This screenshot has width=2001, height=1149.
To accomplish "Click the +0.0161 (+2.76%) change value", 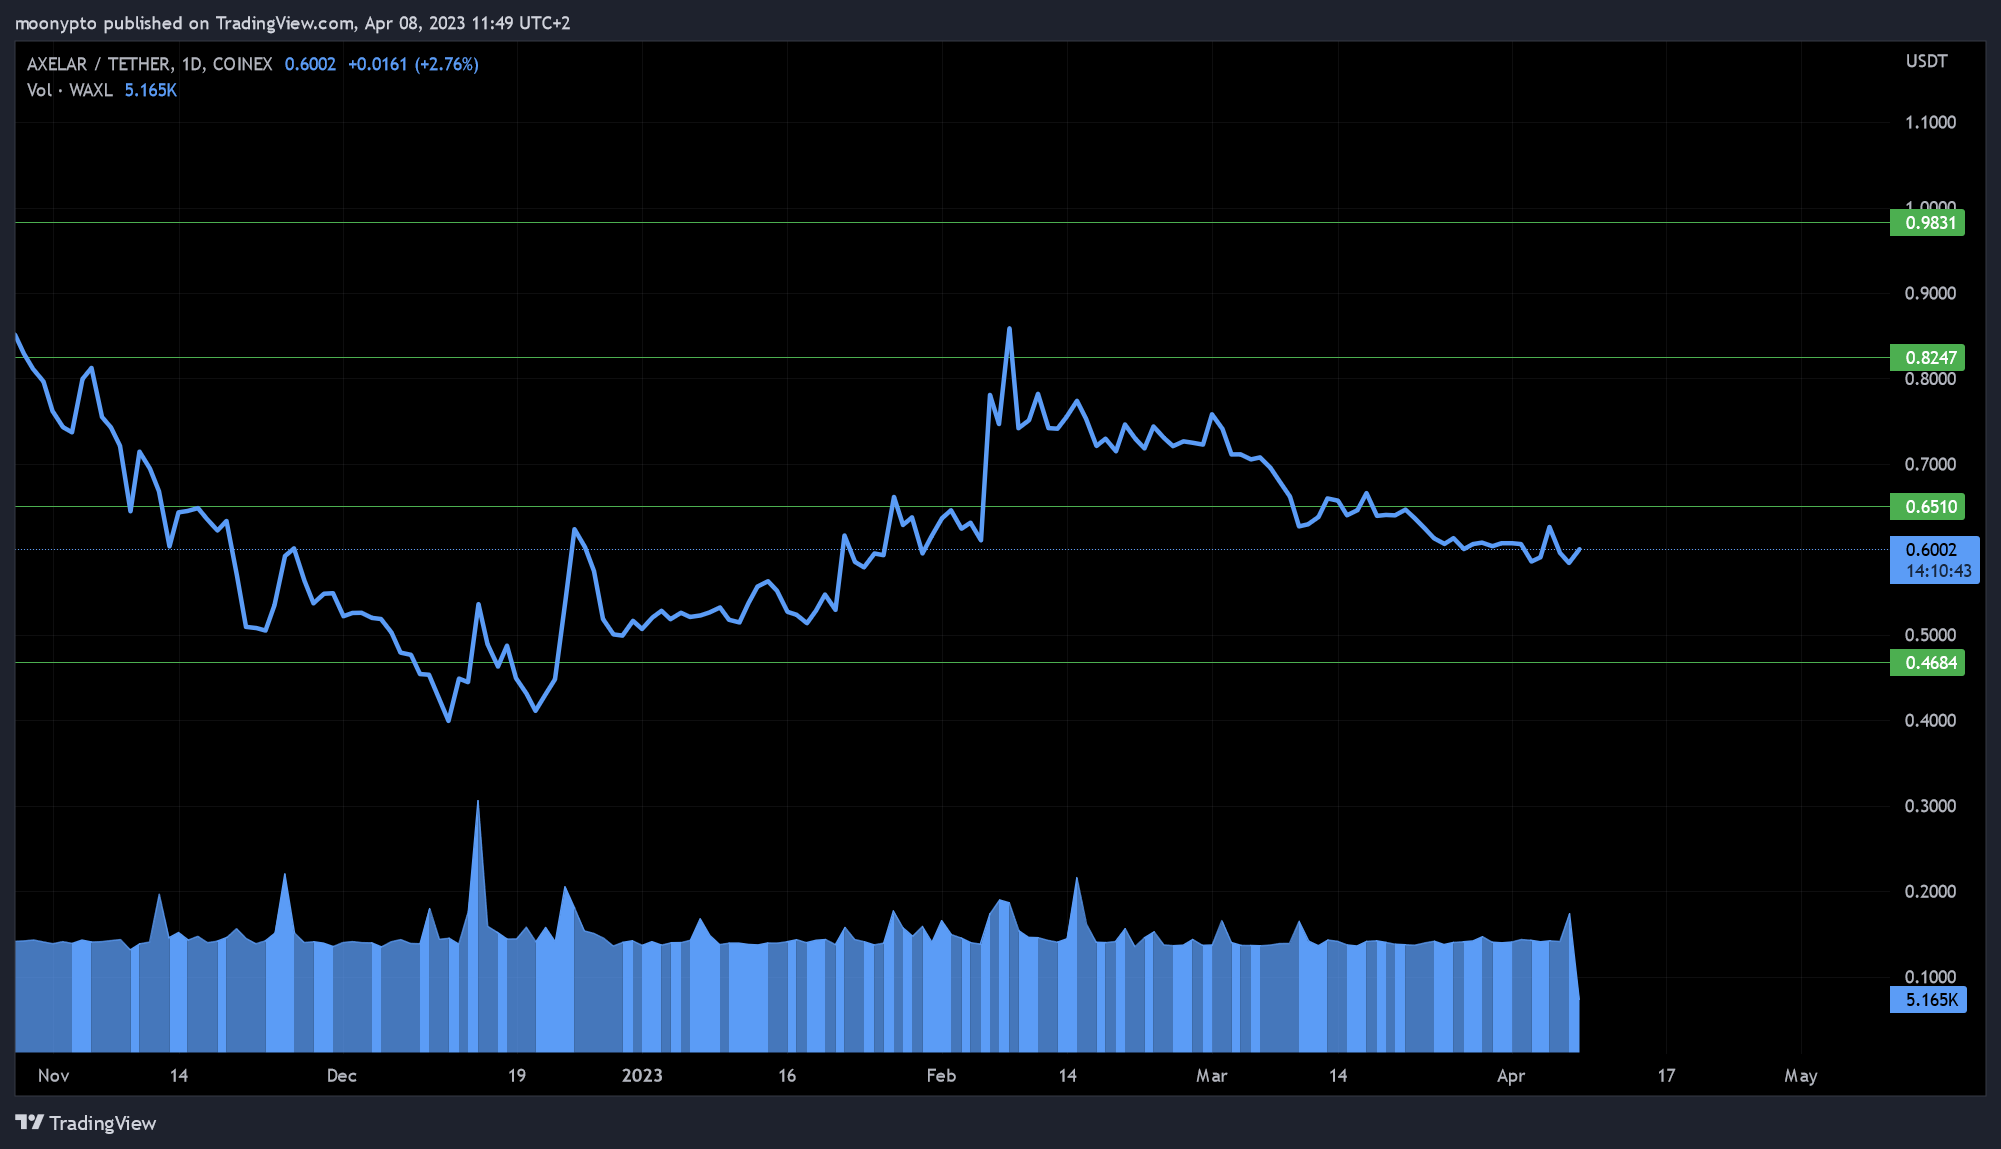I will pos(413,64).
